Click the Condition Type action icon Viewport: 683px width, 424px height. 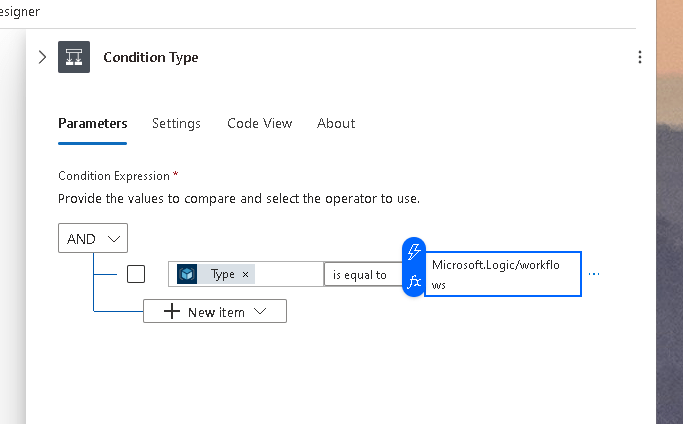click(74, 57)
